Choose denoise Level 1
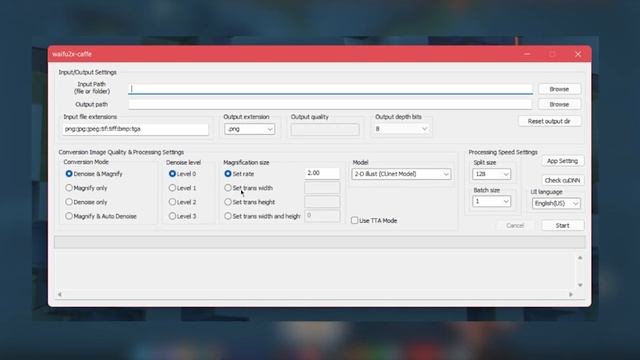 coord(182,188)
